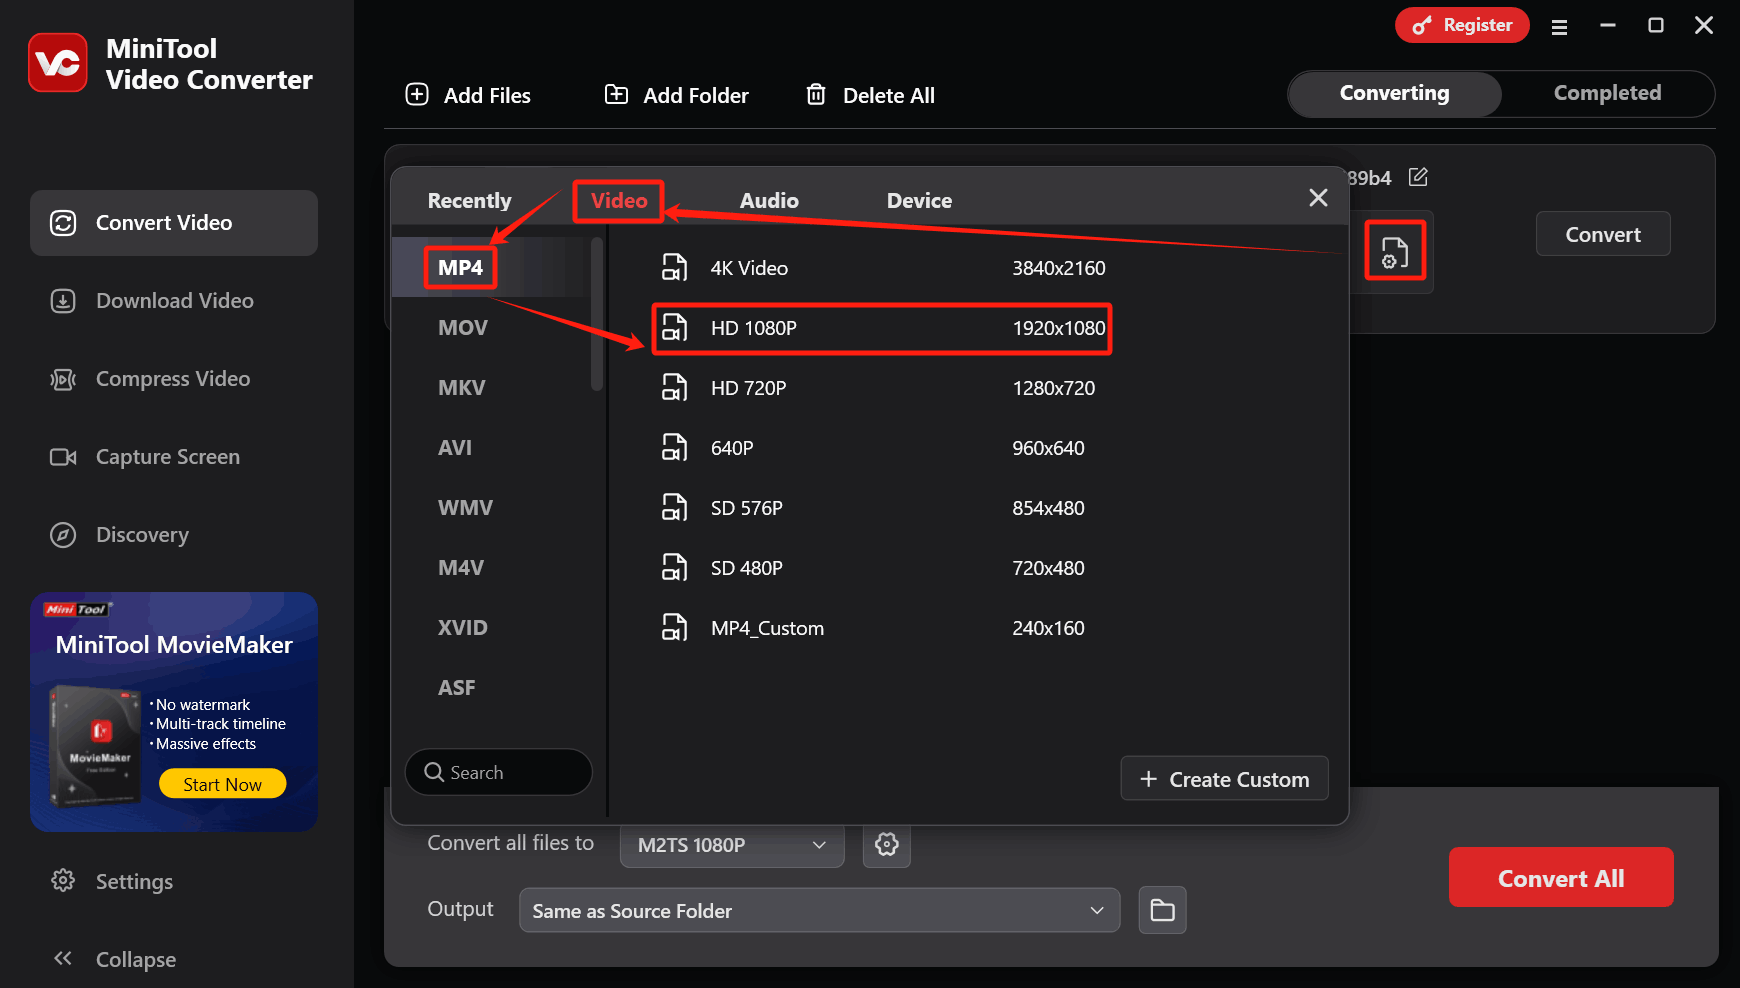Open the M2TS 1080P format dropdown
Viewport: 1740px width, 988px height.
pyautogui.click(x=732, y=845)
